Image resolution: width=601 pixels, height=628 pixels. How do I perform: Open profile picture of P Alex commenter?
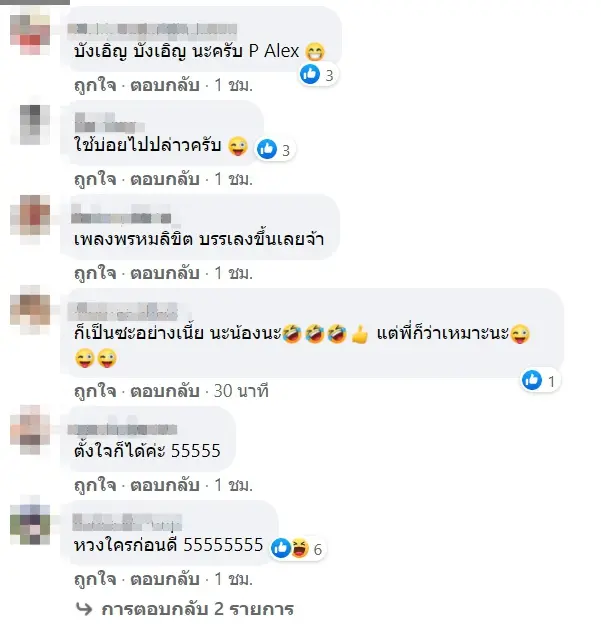point(30,34)
